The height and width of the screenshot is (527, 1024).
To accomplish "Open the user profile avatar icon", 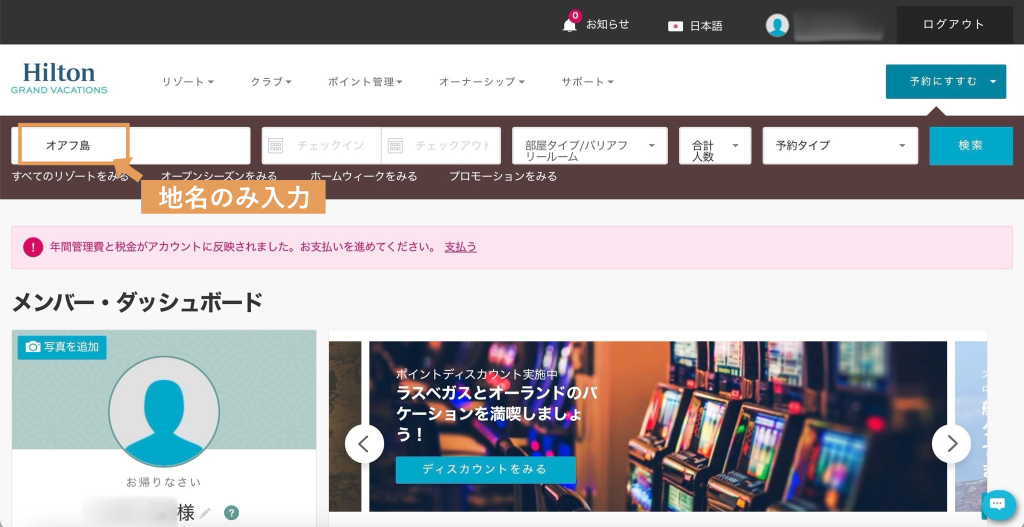I will click(x=777, y=25).
